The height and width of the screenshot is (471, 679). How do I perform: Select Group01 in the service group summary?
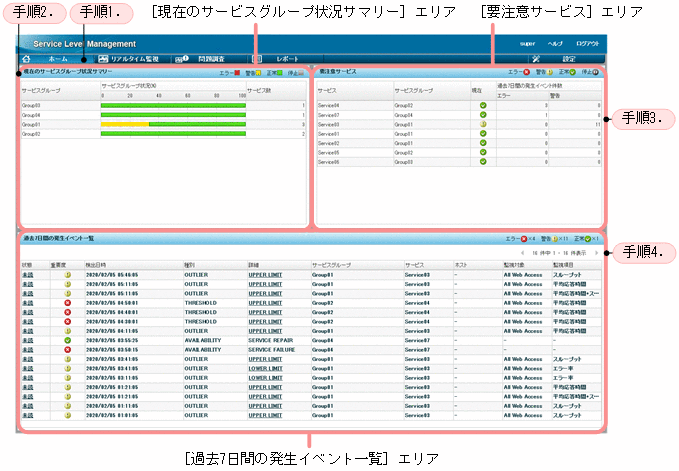pyautogui.click(x=31, y=124)
